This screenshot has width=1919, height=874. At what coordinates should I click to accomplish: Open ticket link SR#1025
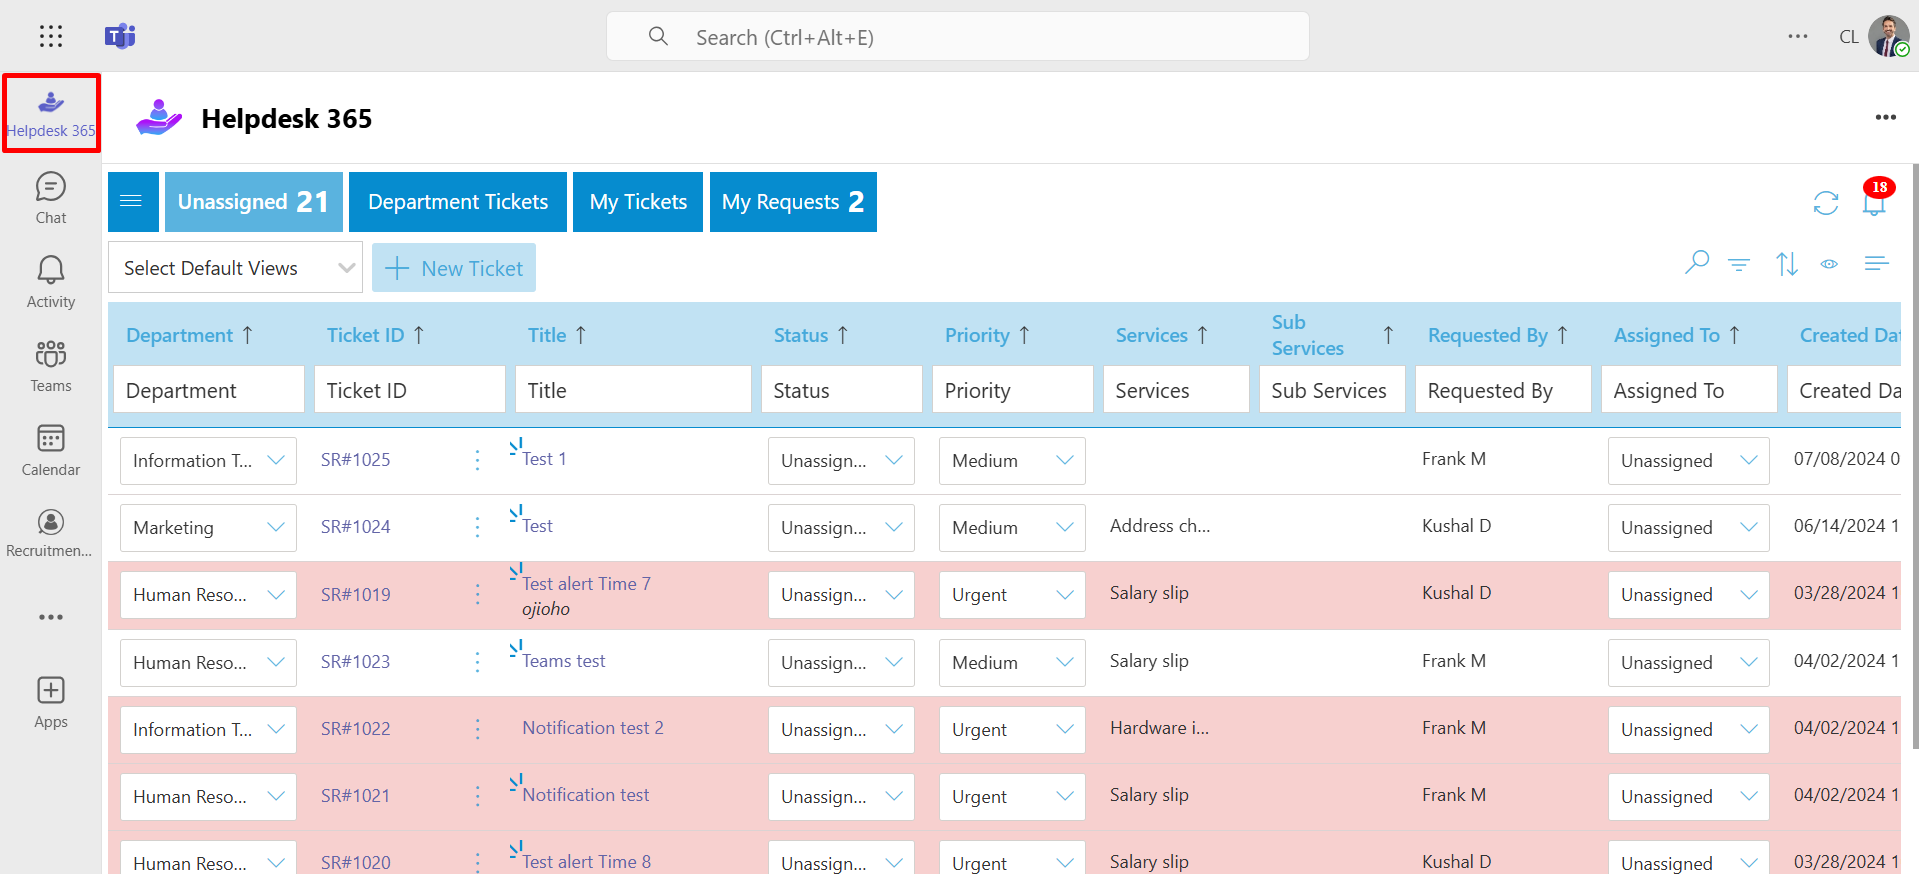pos(355,460)
